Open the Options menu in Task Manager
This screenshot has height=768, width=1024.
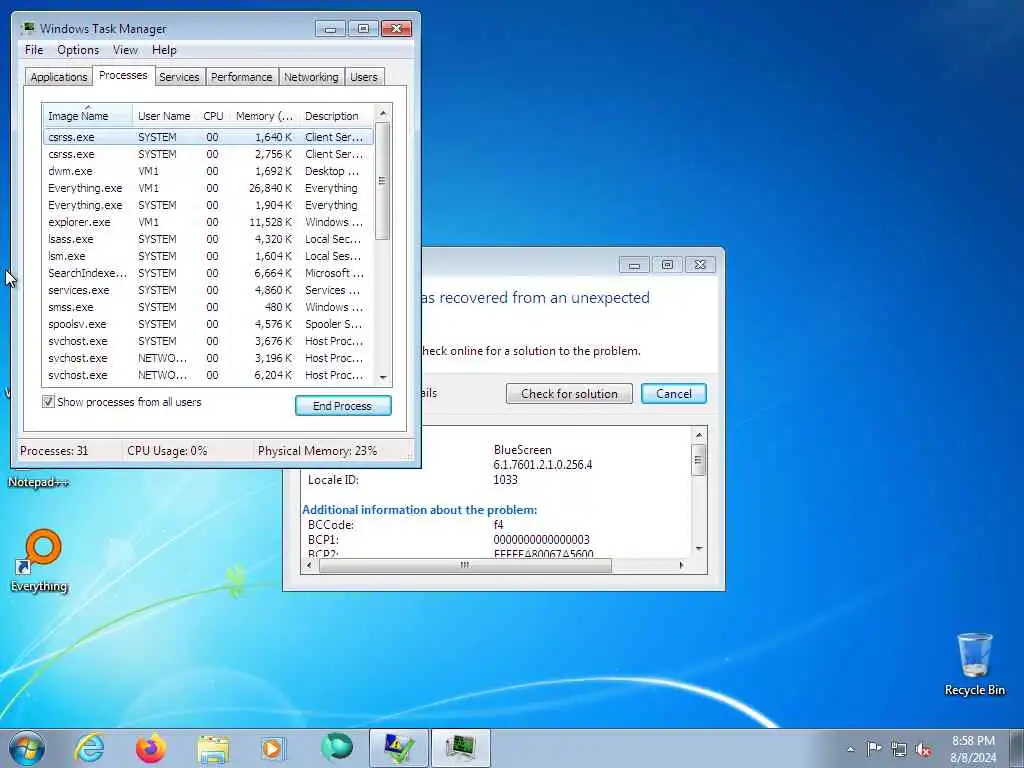[x=78, y=50]
